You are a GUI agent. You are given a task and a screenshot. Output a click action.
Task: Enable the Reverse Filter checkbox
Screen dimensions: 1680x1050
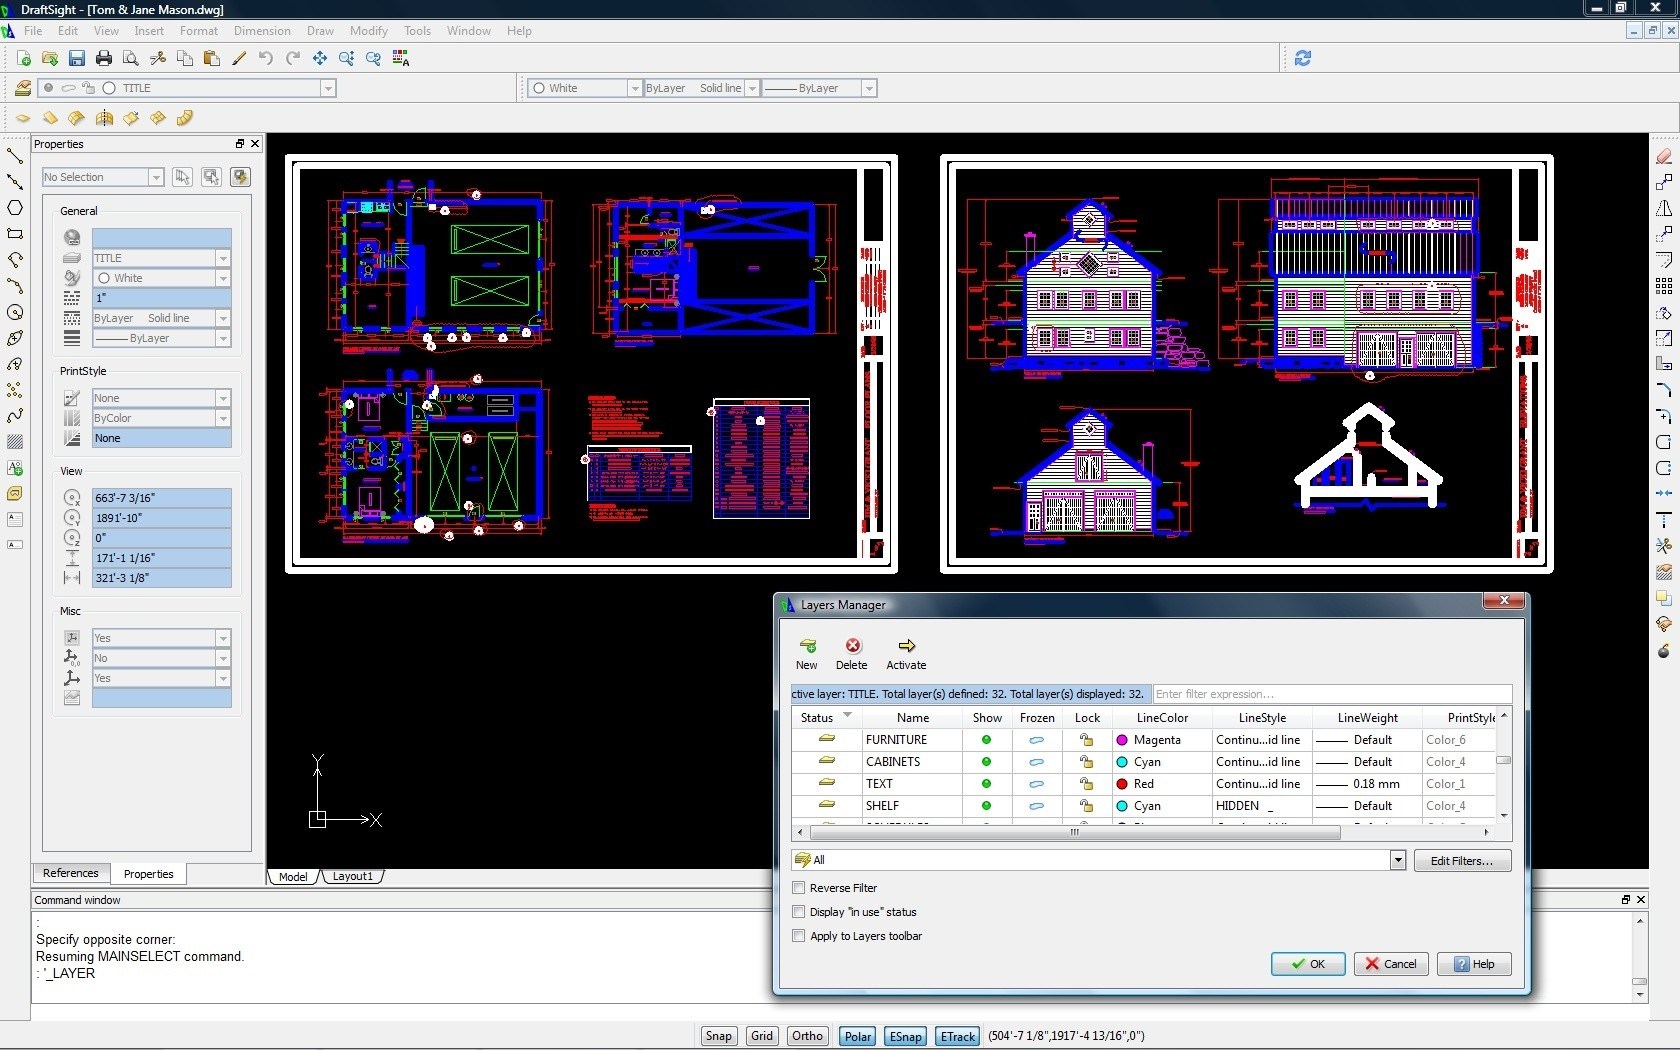click(x=799, y=888)
